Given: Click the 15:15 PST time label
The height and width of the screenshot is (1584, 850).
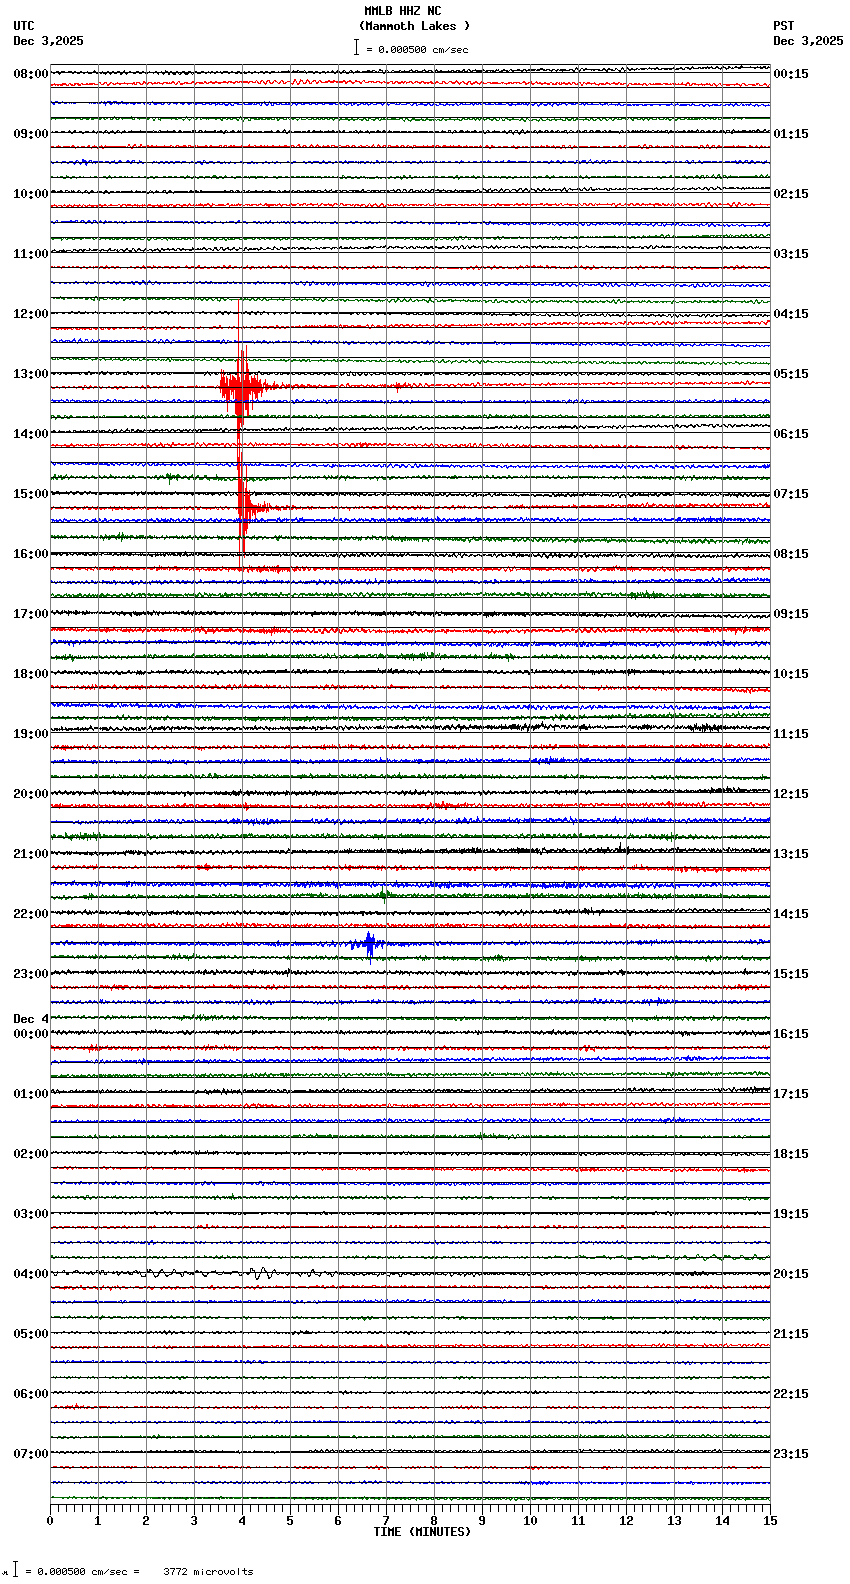Looking at the screenshot, I should coord(791,974).
